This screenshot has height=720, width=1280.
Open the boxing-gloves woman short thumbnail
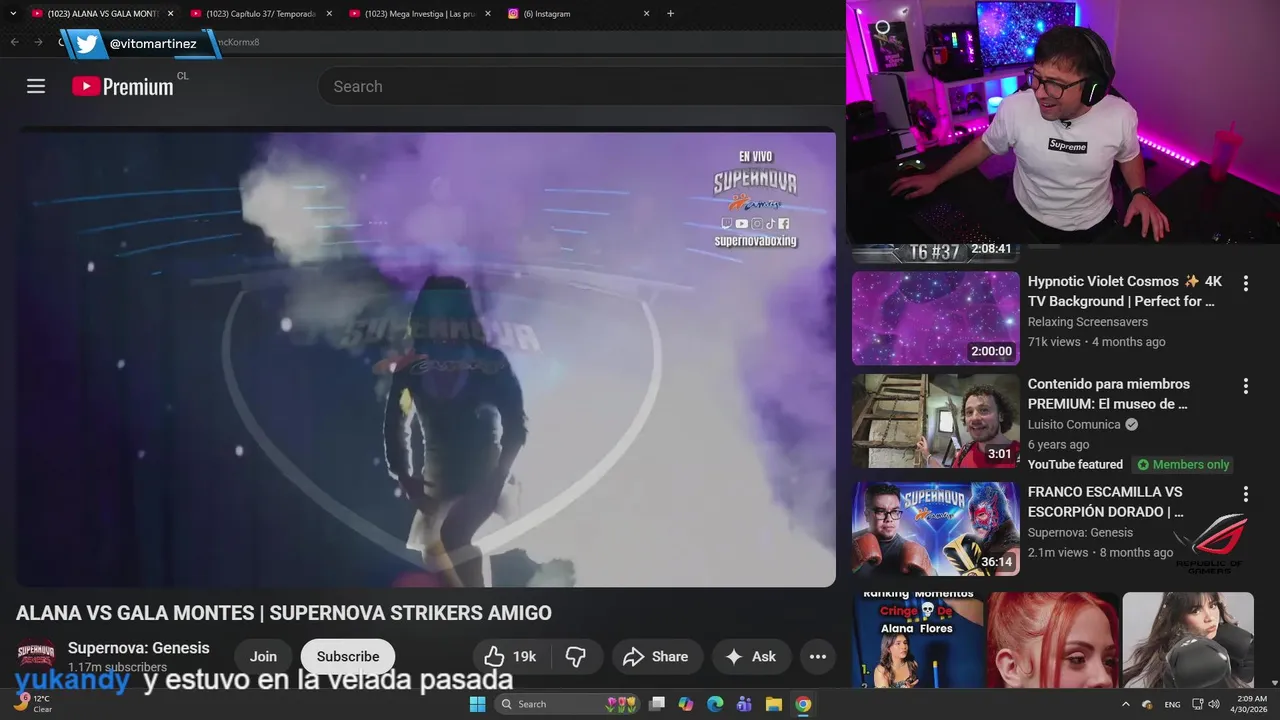[1188, 640]
